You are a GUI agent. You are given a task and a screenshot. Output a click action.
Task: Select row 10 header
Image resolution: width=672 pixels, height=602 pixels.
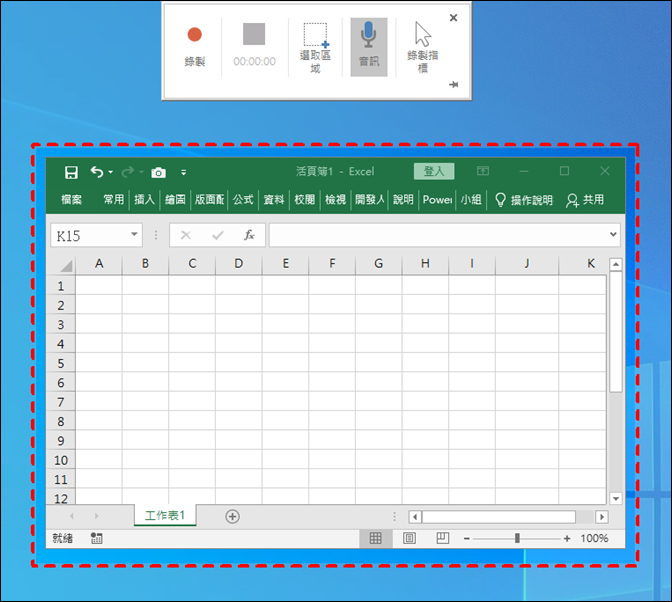60,460
